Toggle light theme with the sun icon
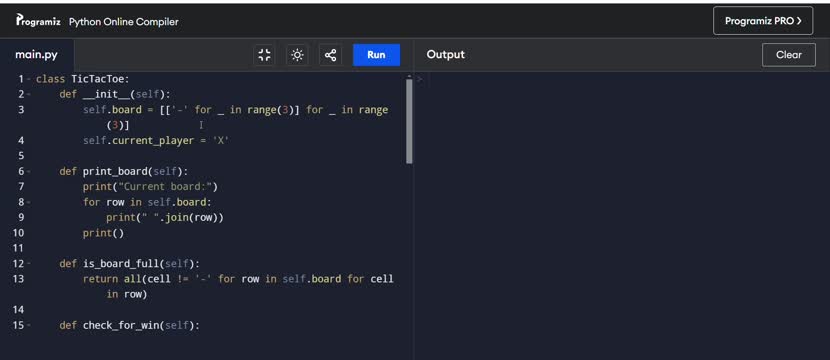 (297, 55)
